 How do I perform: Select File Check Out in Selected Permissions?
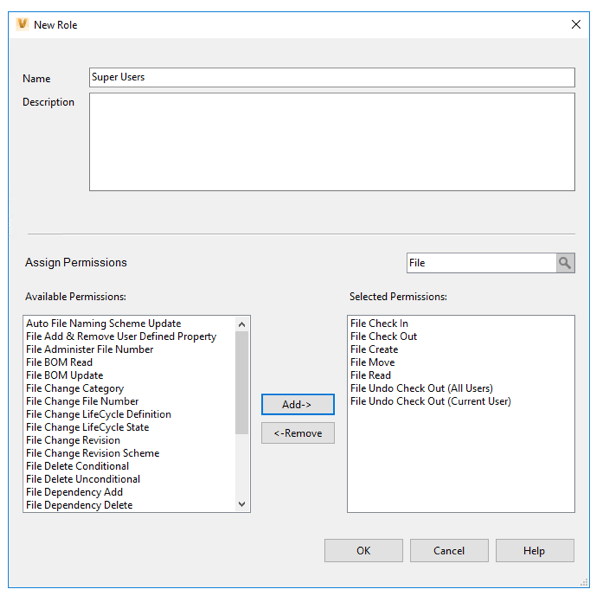coord(383,336)
